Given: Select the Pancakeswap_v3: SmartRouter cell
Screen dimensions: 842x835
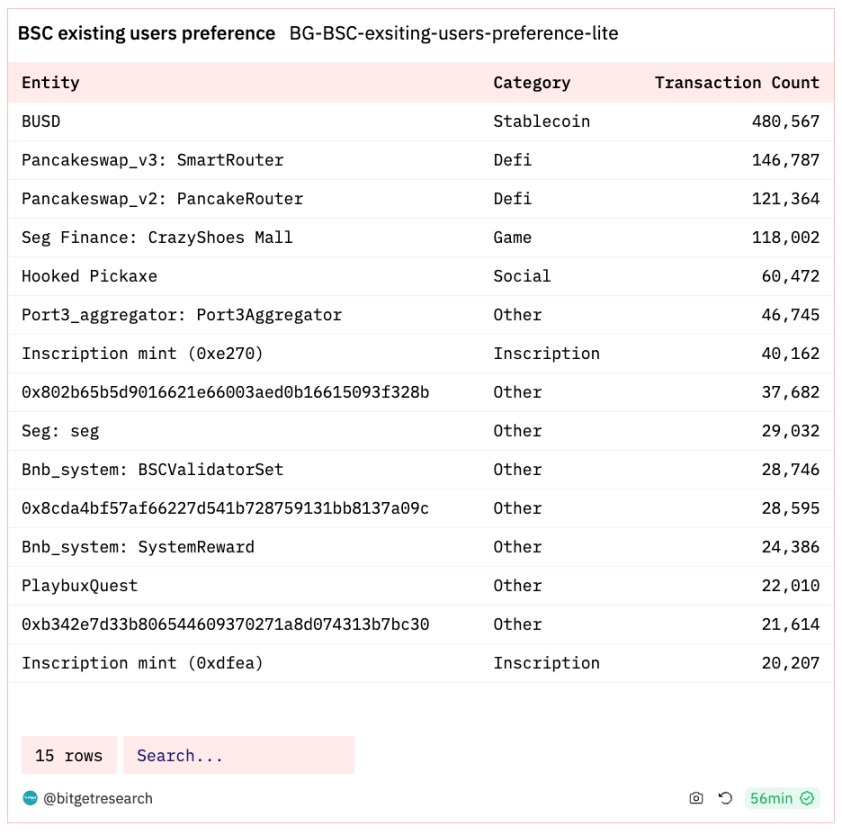Looking at the screenshot, I should [153, 160].
